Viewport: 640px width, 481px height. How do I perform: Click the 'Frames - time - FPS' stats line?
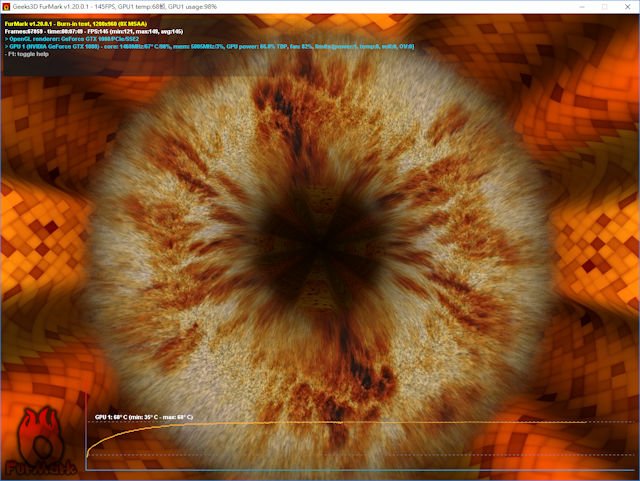94,31
